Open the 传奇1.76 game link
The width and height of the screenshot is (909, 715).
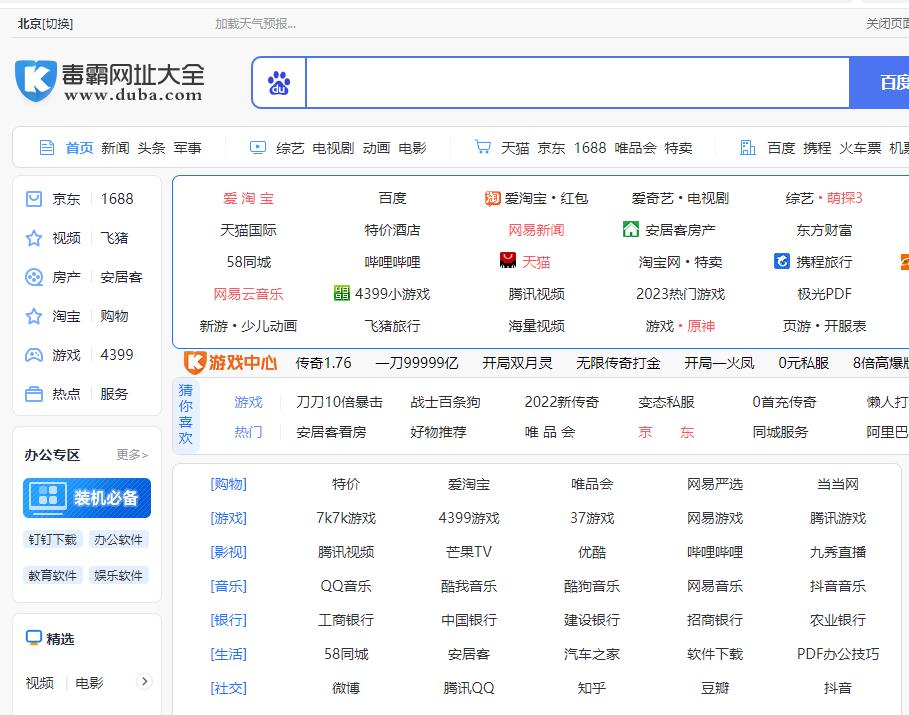[323, 363]
